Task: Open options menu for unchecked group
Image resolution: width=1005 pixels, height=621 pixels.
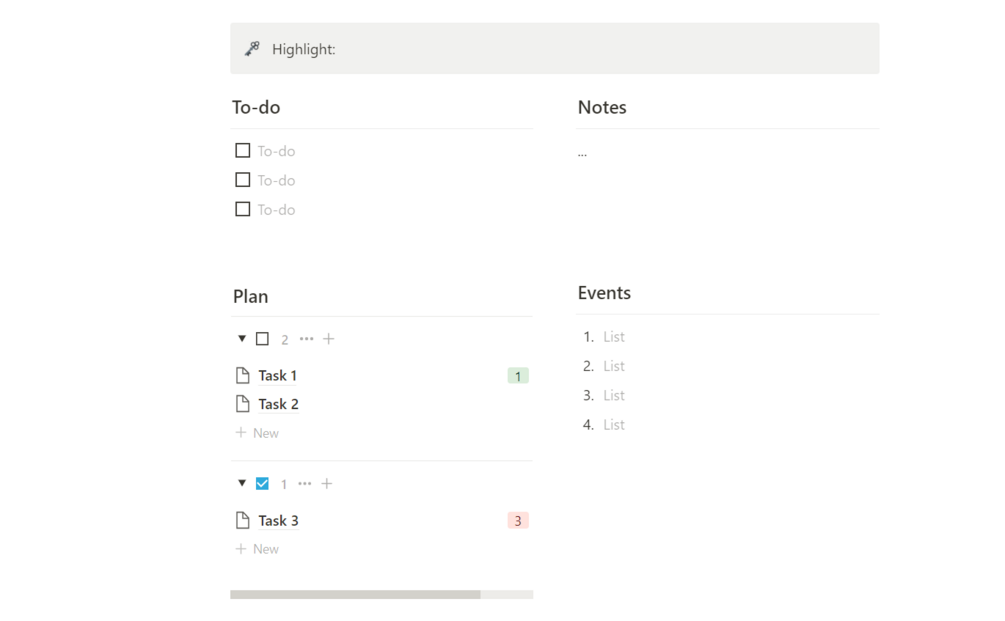Action: tap(307, 339)
